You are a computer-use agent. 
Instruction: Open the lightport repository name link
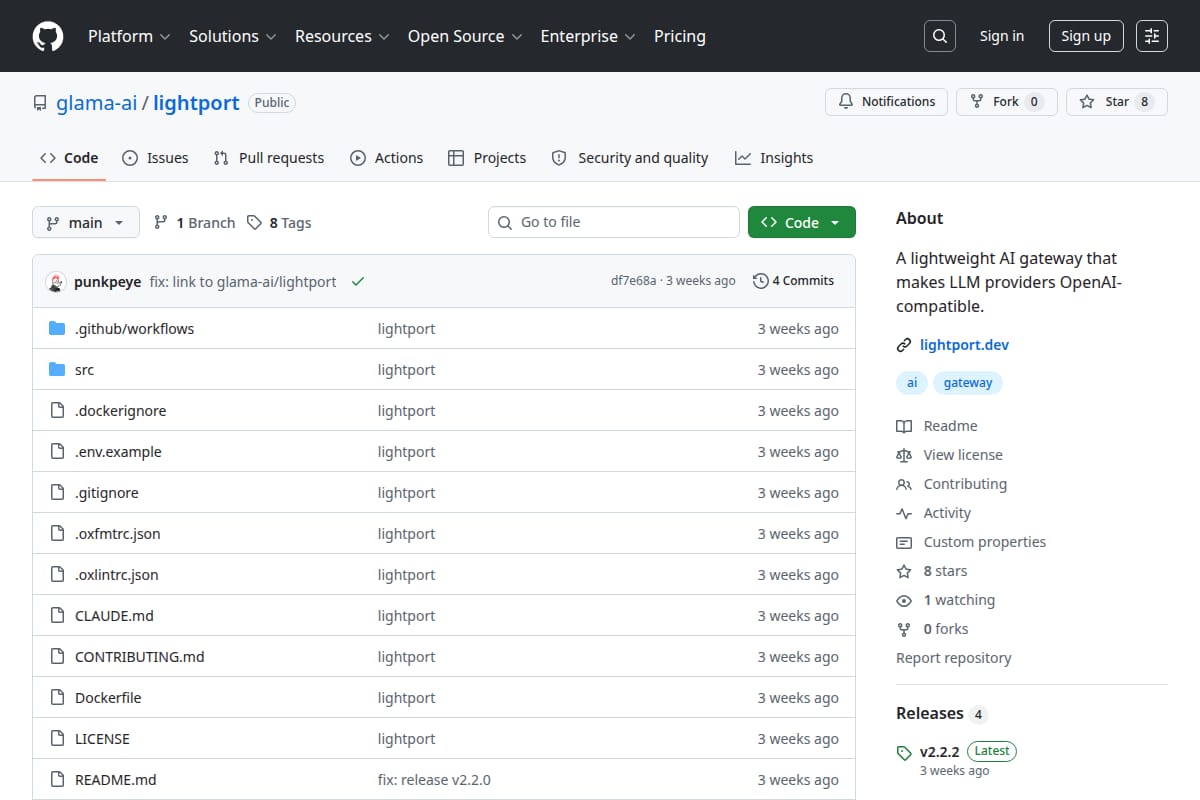pos(196,103)
